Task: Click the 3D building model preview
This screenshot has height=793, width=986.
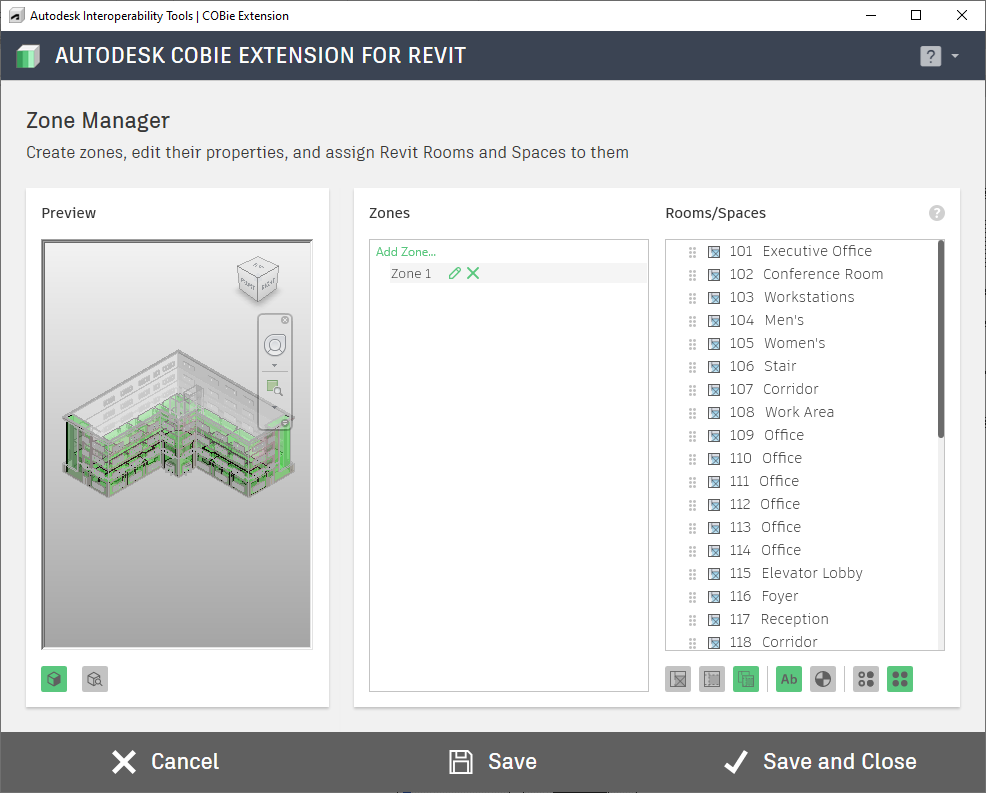Action: pyautogui.click(x=179, y=424)
